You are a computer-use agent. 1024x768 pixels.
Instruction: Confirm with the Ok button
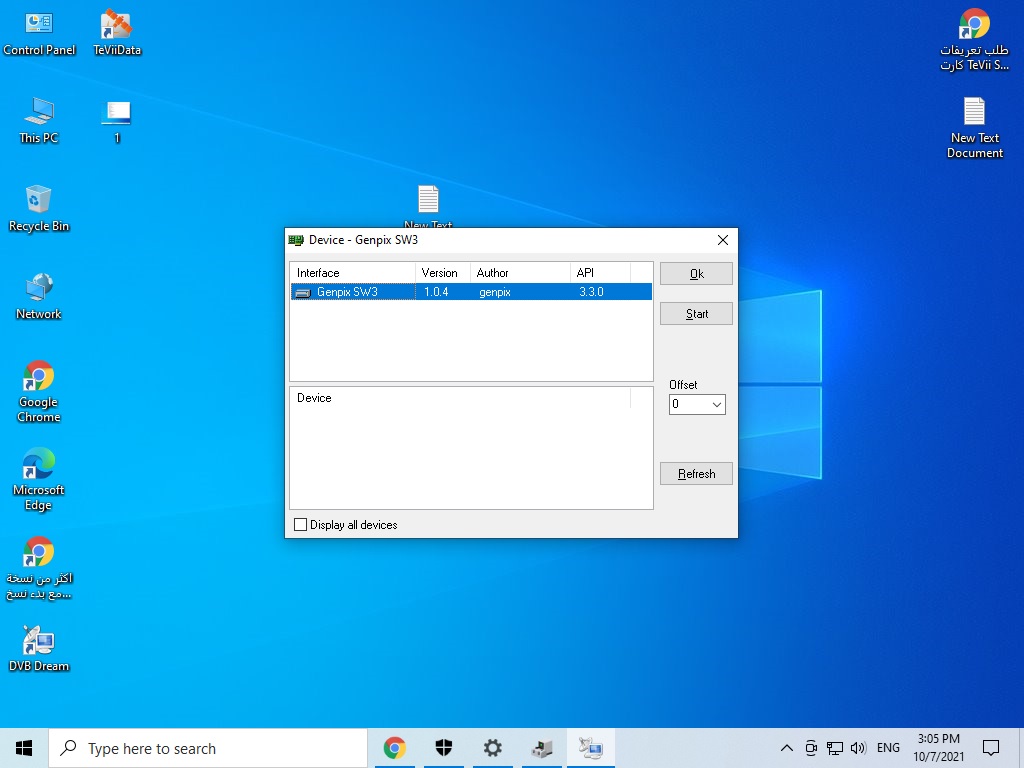tap(696, 274)
